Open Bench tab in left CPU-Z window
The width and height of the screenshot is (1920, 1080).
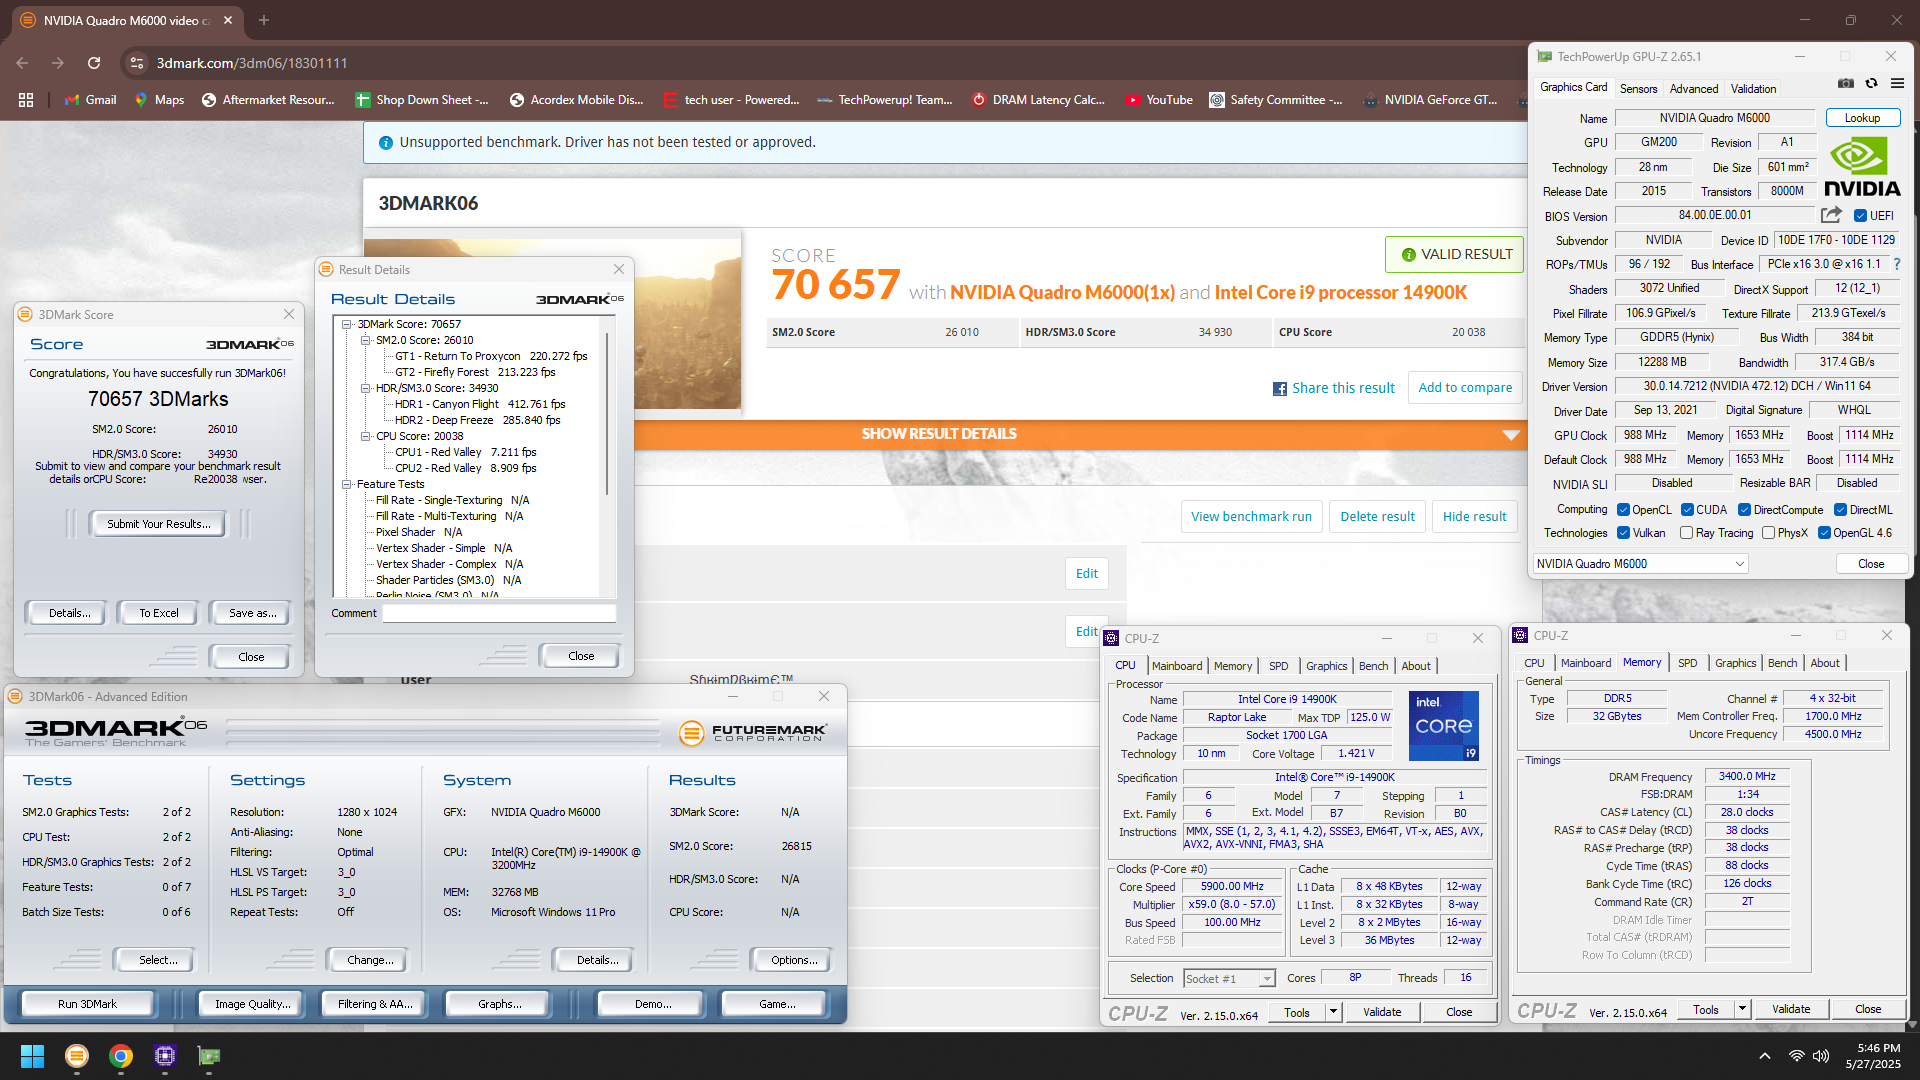[x=1373, y=666]
